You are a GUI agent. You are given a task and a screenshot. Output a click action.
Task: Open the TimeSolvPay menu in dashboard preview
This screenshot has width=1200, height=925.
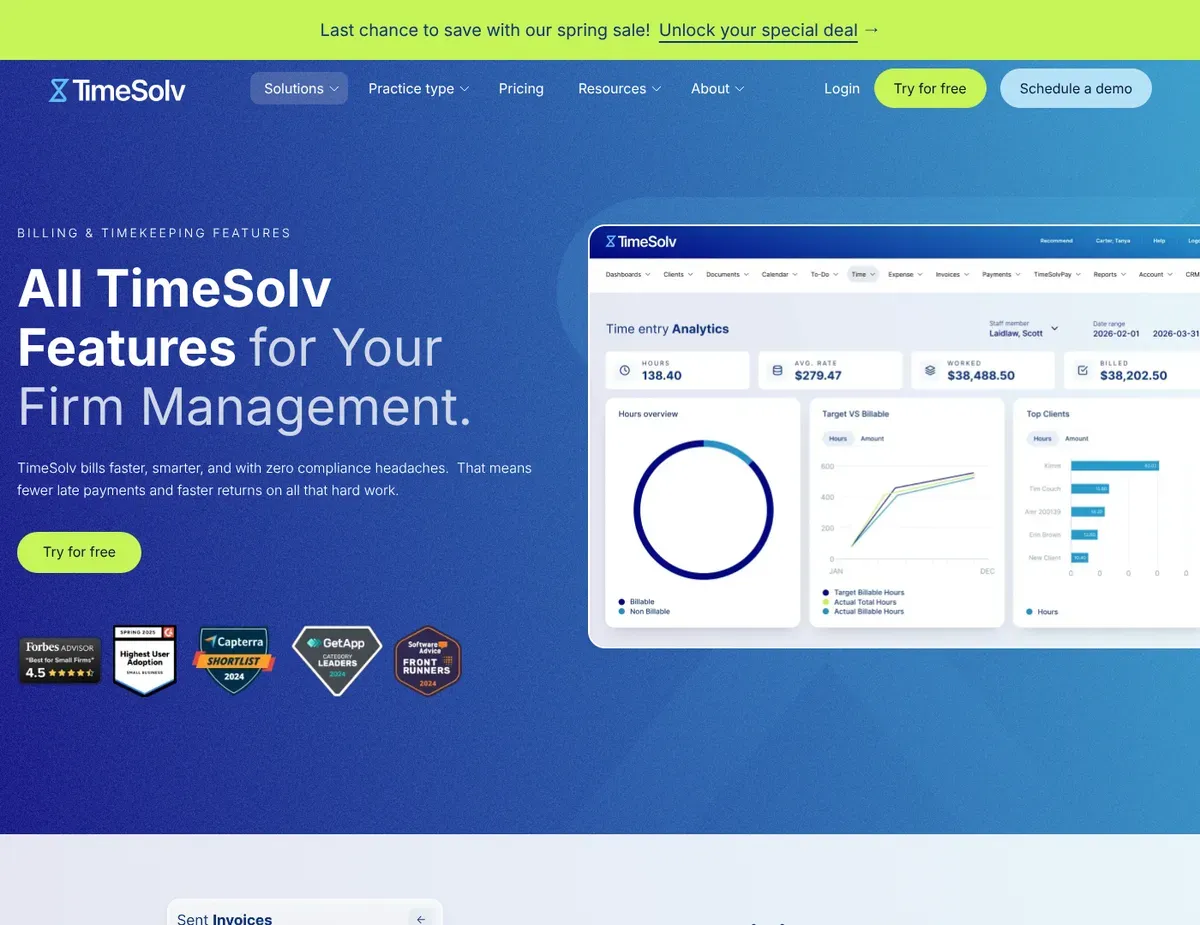click(1057, 274)
